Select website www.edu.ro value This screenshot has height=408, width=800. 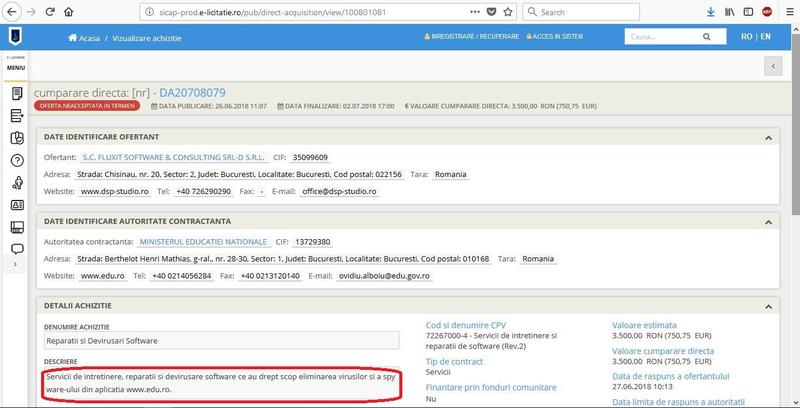[x=103, y=276]
